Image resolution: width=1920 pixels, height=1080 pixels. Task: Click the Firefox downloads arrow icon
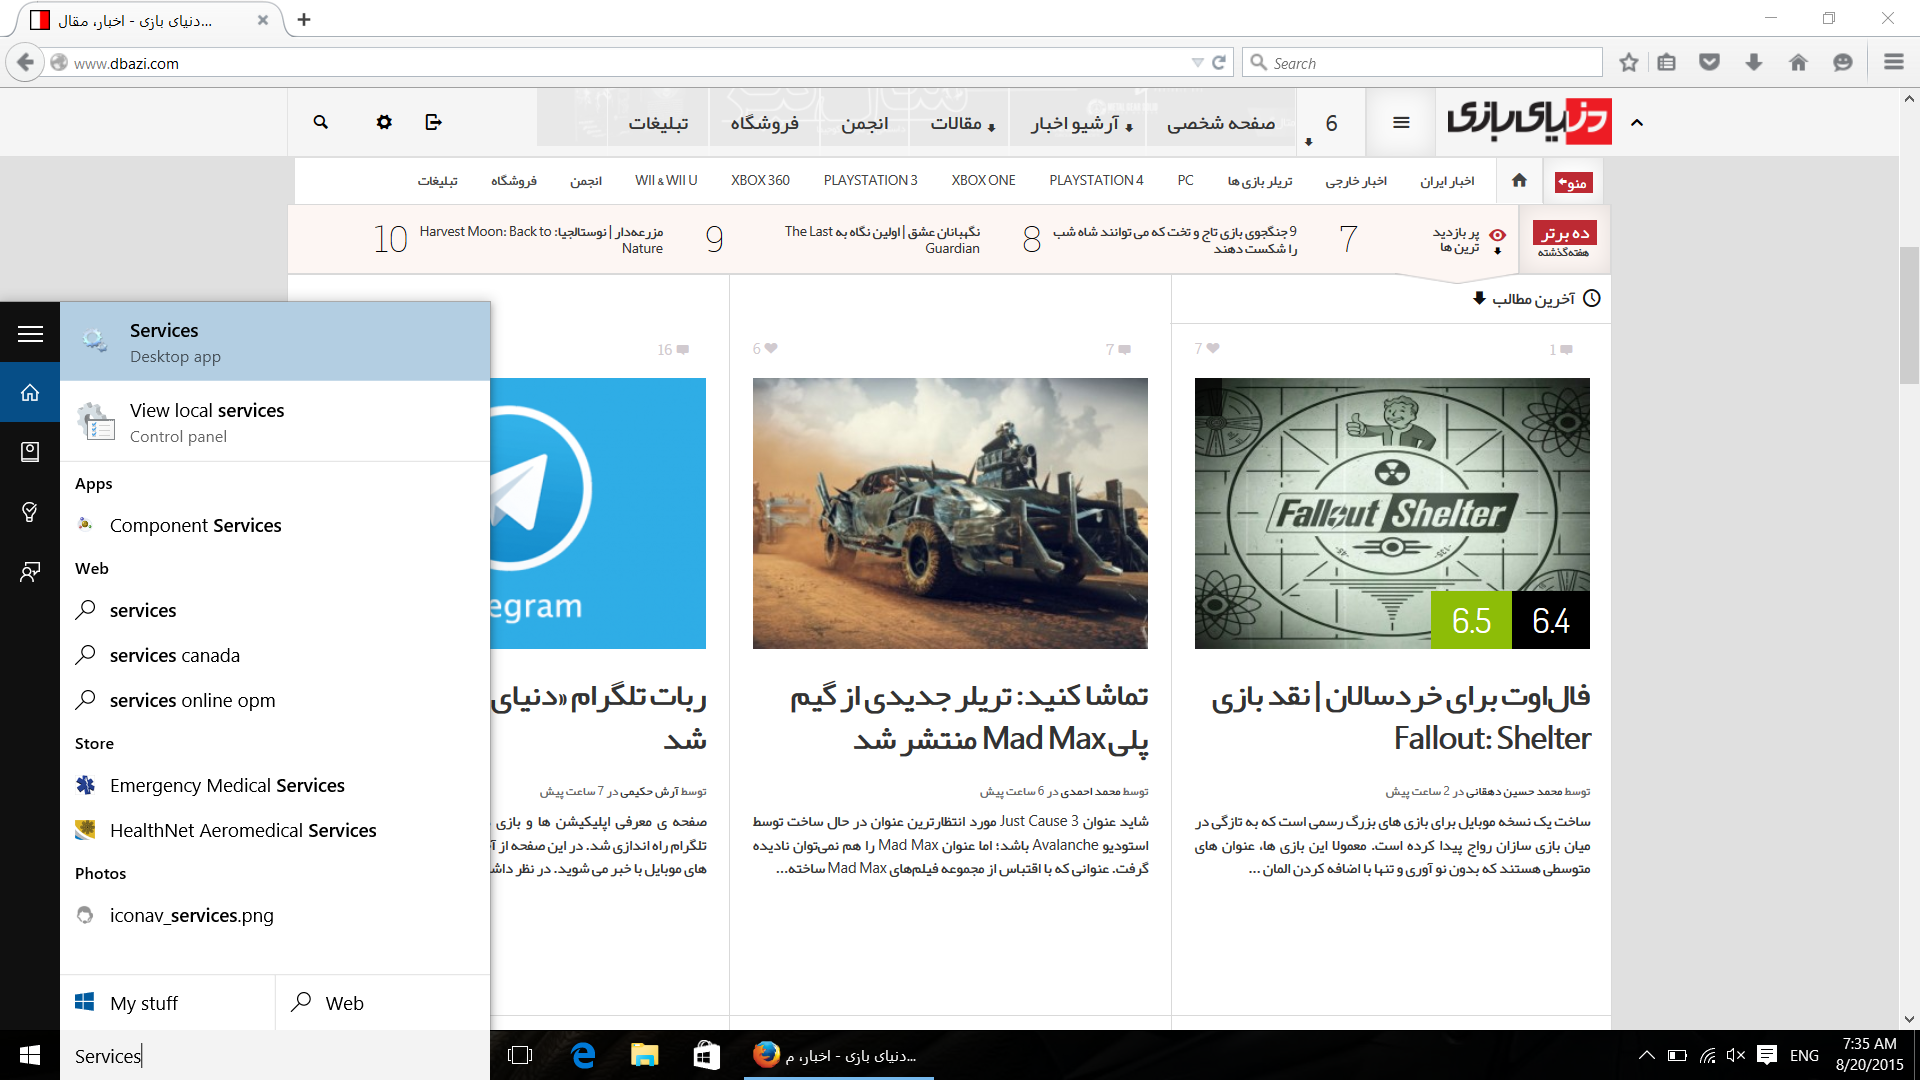point(1754,63)
